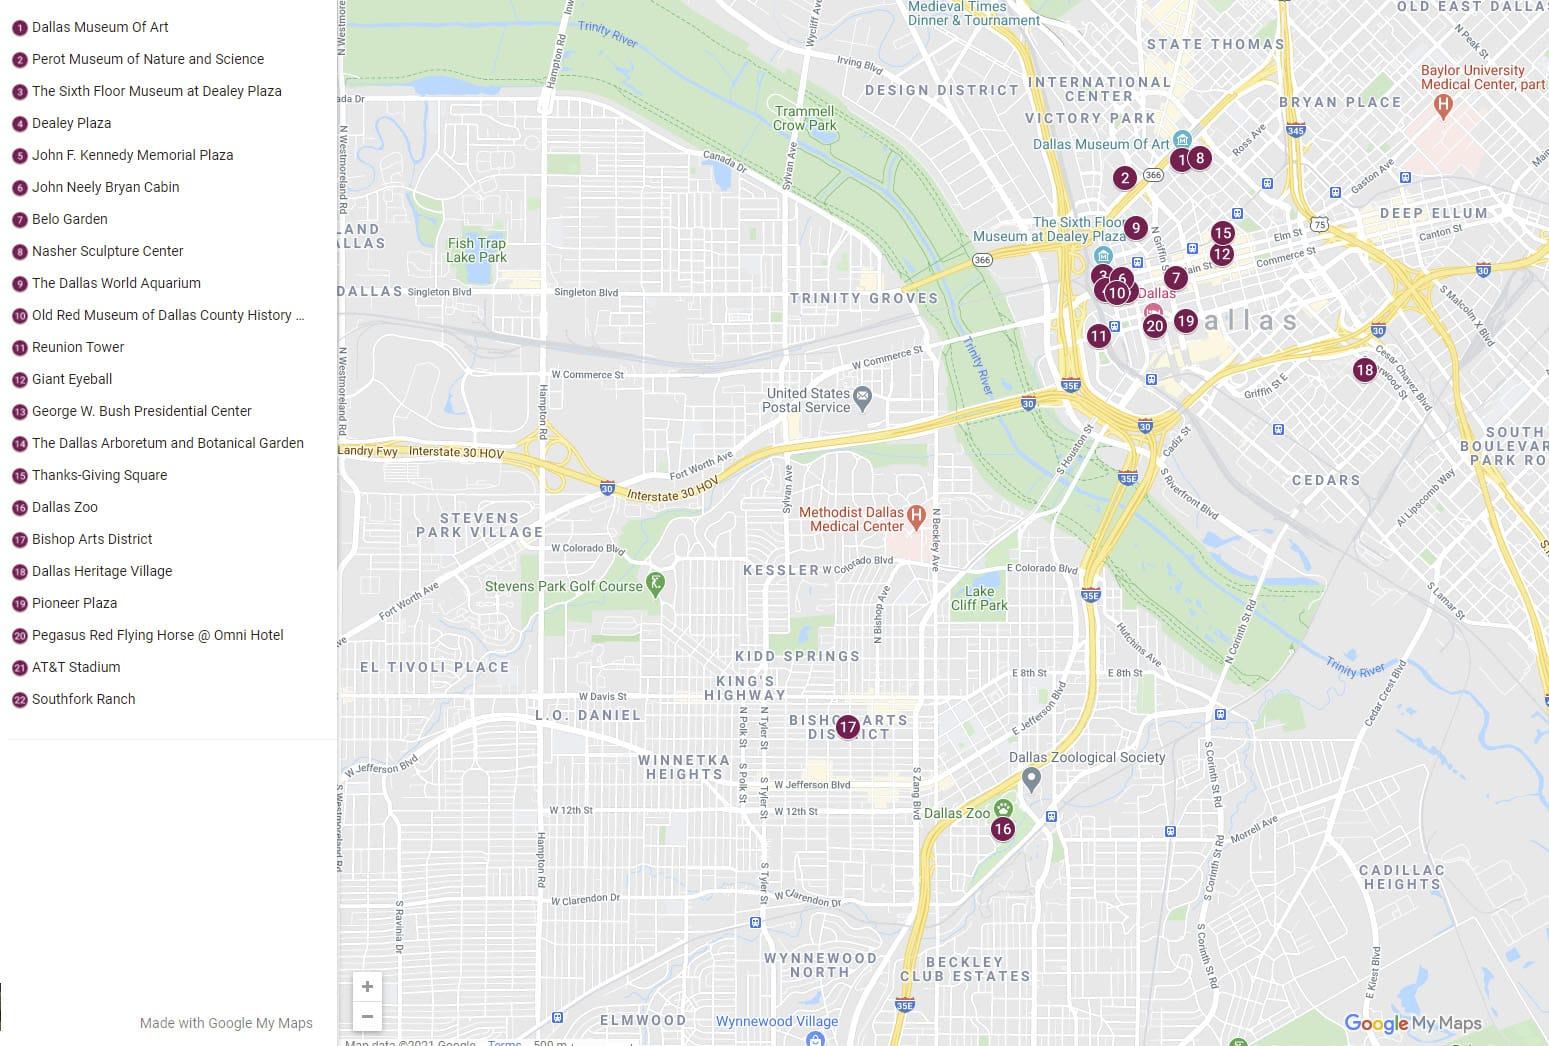Click the zoom in plus button
The width and height of the screenshot is (1549, 1046).
pos(367,987)
